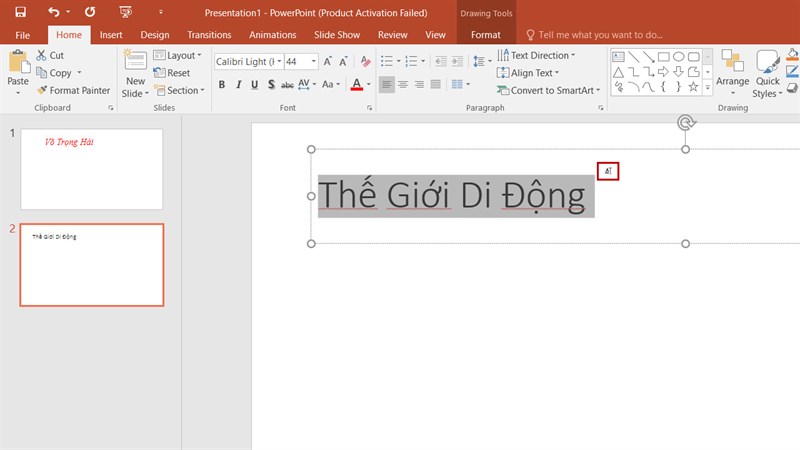This screenshot has height=450, width=800.
Task: Increase the list indent level
Action: pos(457,62)
